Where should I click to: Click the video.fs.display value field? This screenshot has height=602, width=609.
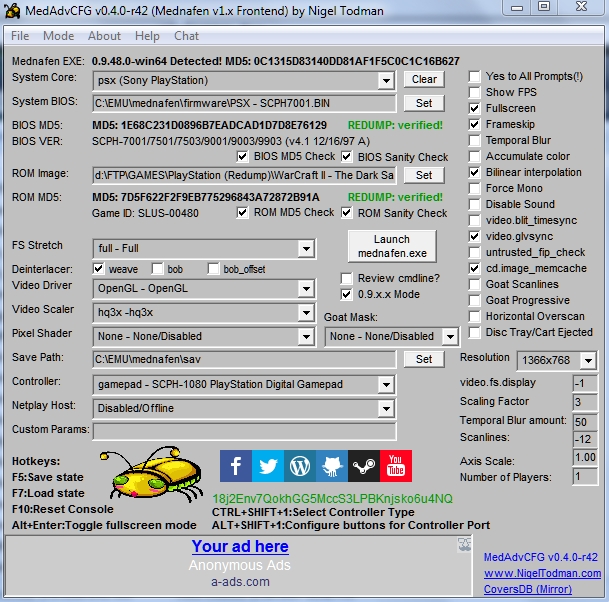pyautogui.click(x=585, y=383)
